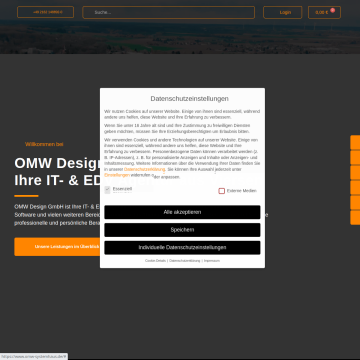
Task: Save cookie choice with Speichern
Action: tap(182, 230)
